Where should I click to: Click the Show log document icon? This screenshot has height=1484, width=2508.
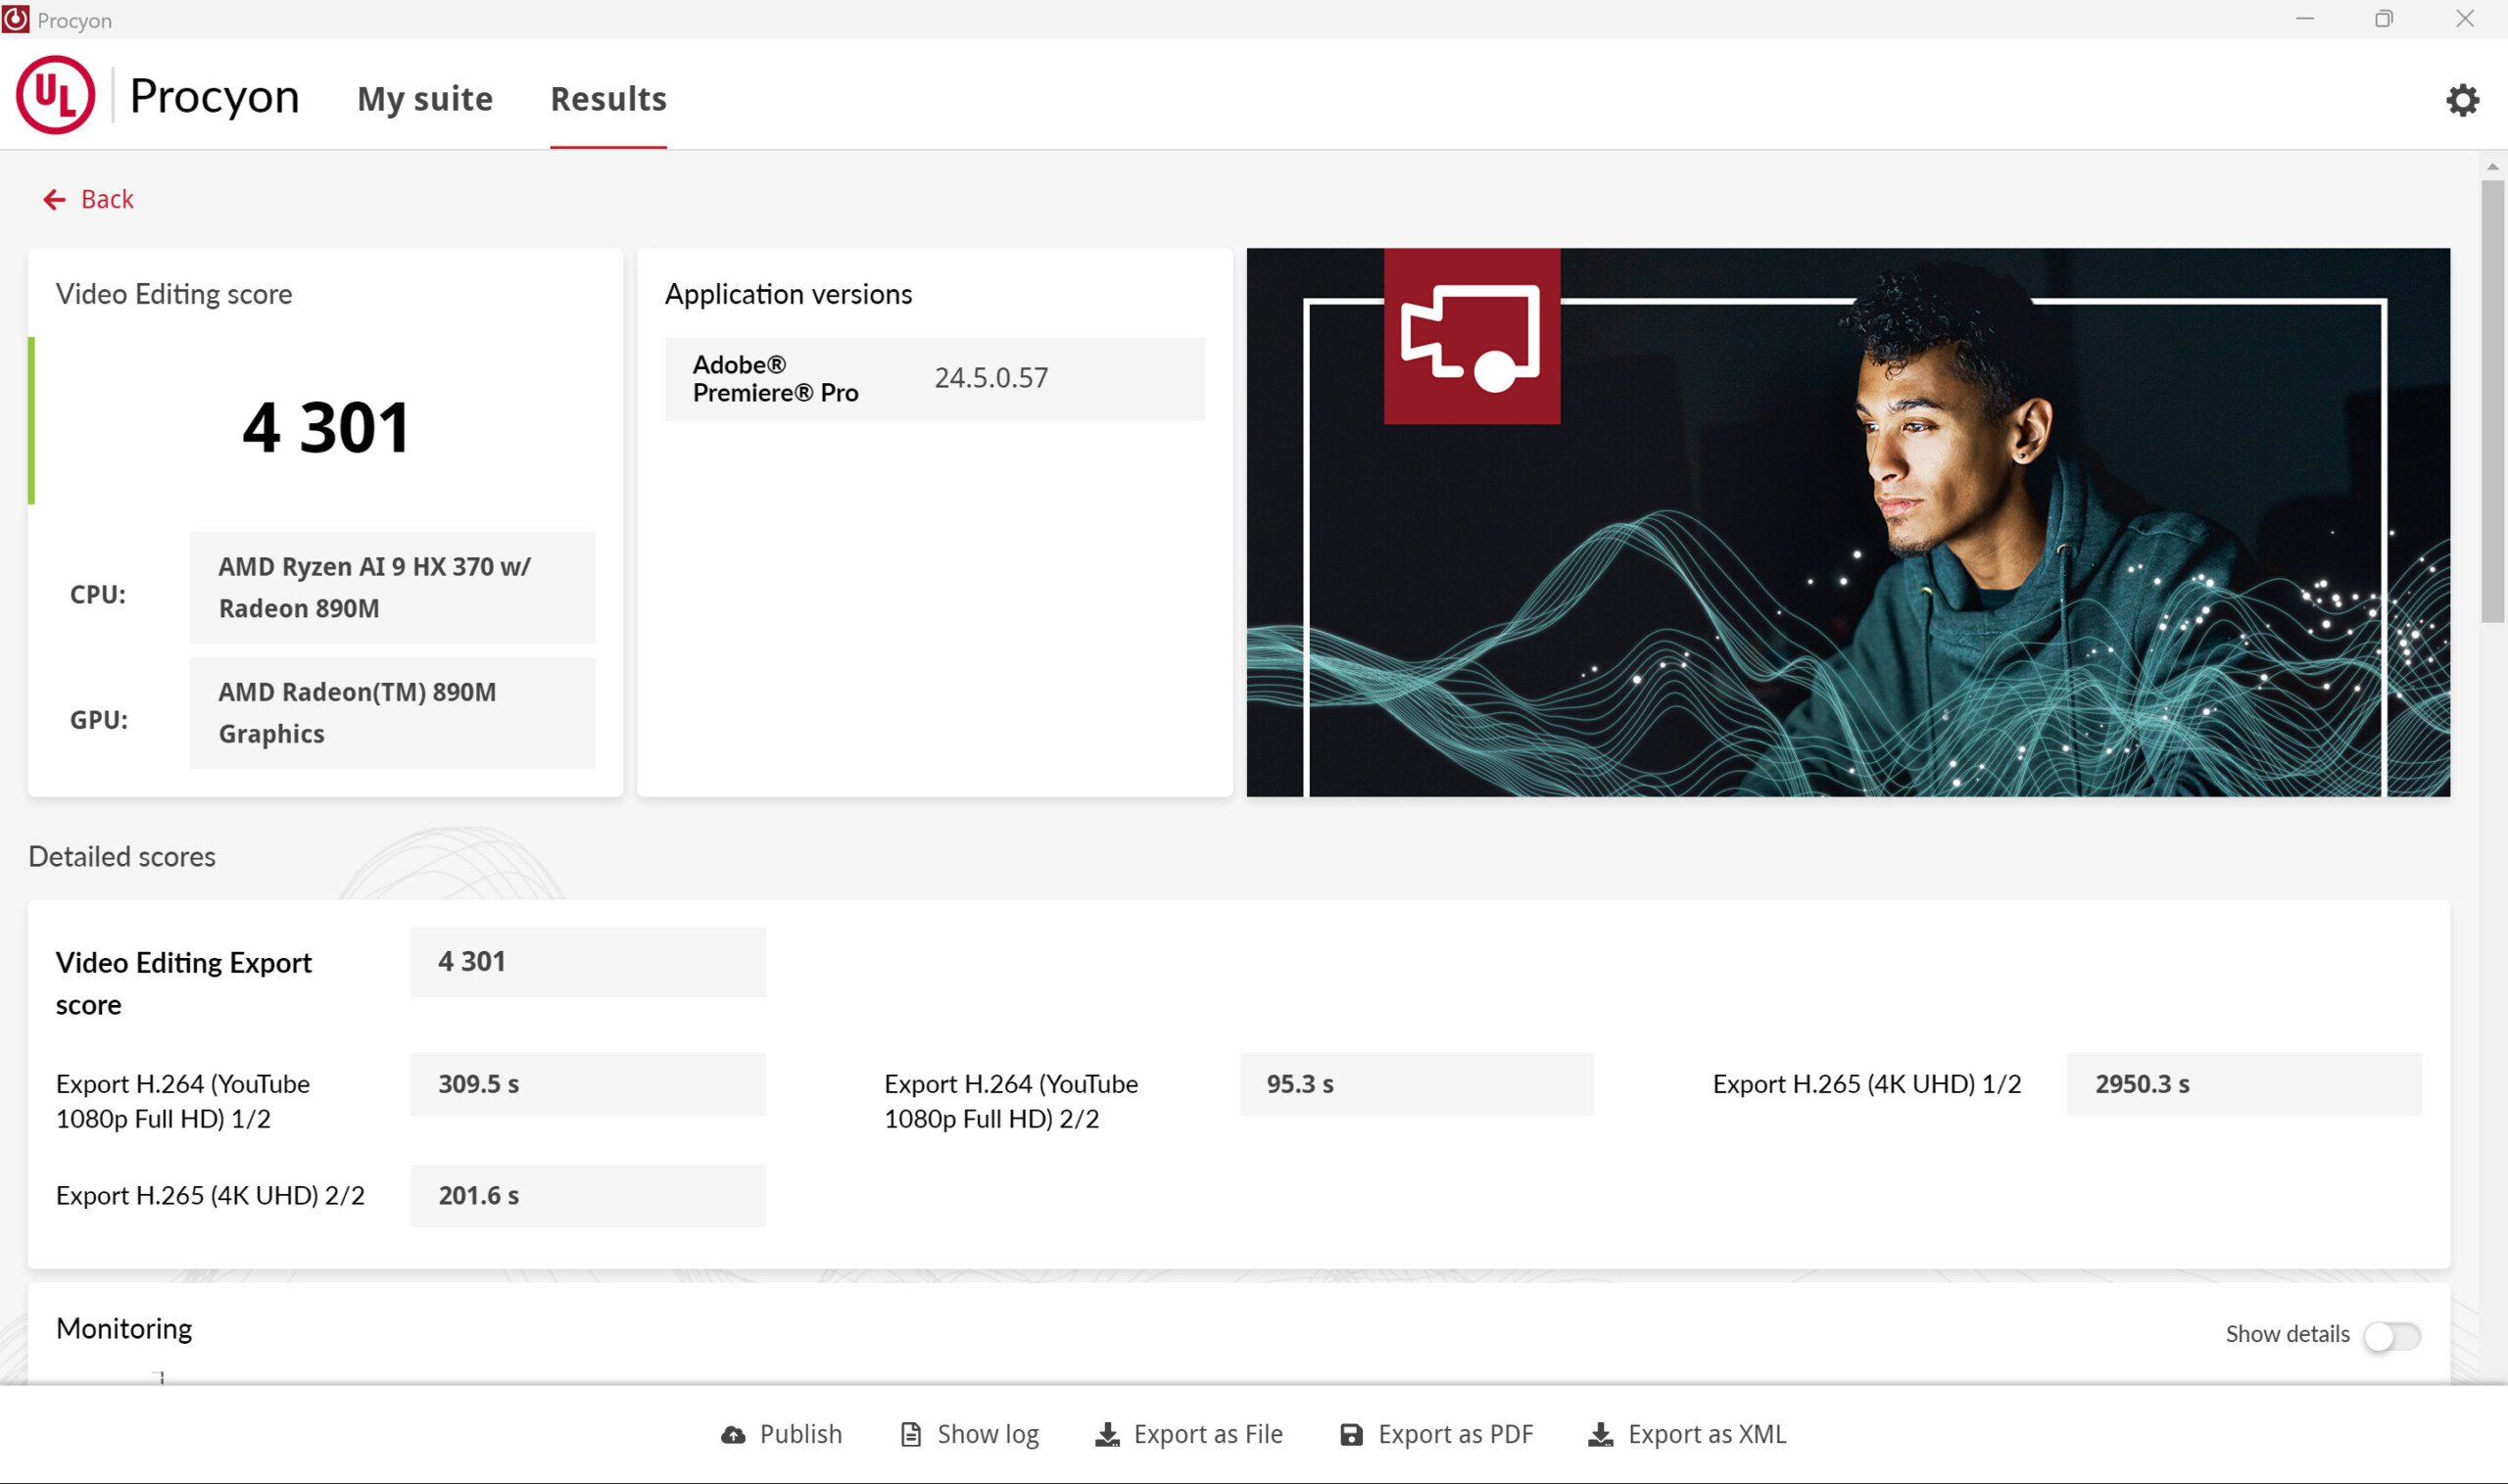[x=910, y=1435]
